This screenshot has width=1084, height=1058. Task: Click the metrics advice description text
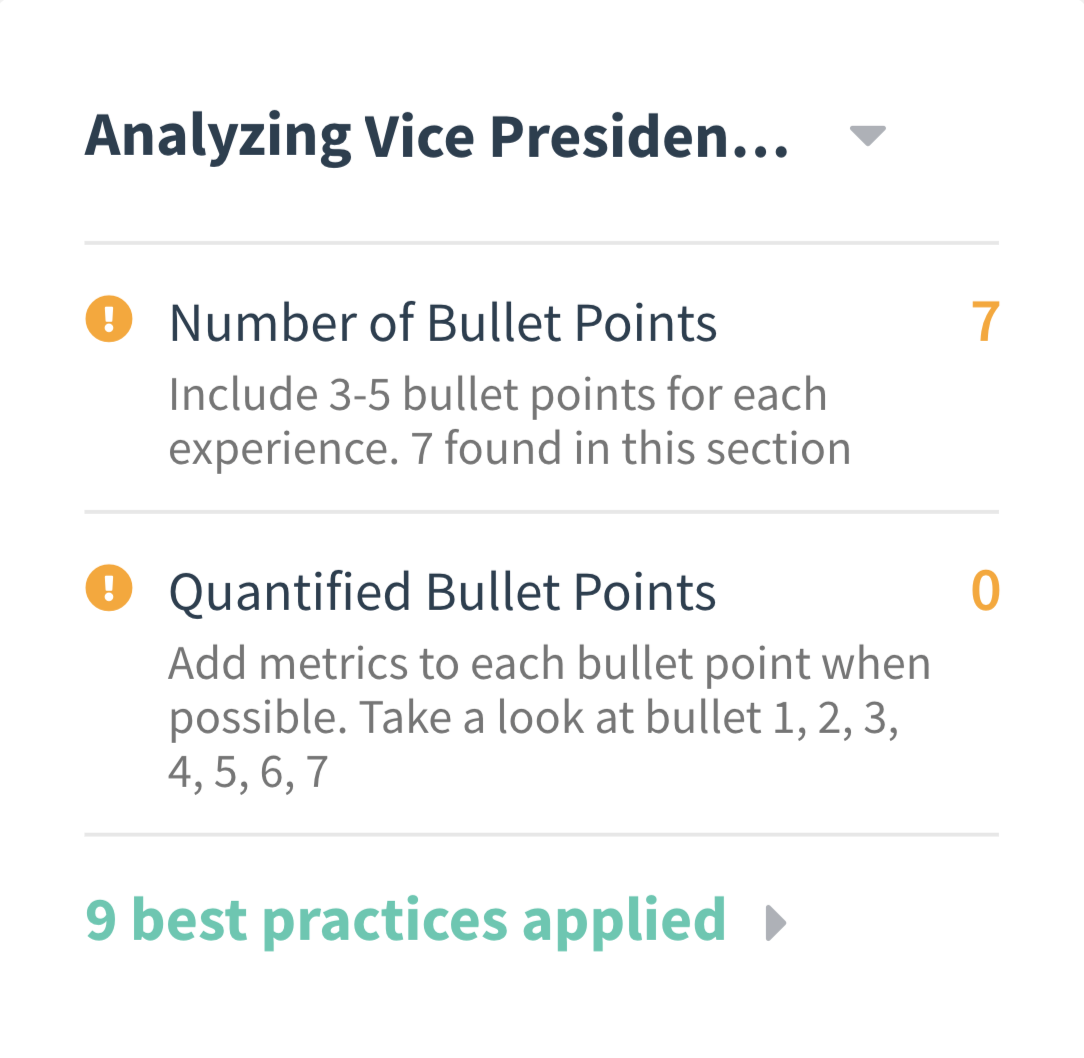[x=550, y=715]
